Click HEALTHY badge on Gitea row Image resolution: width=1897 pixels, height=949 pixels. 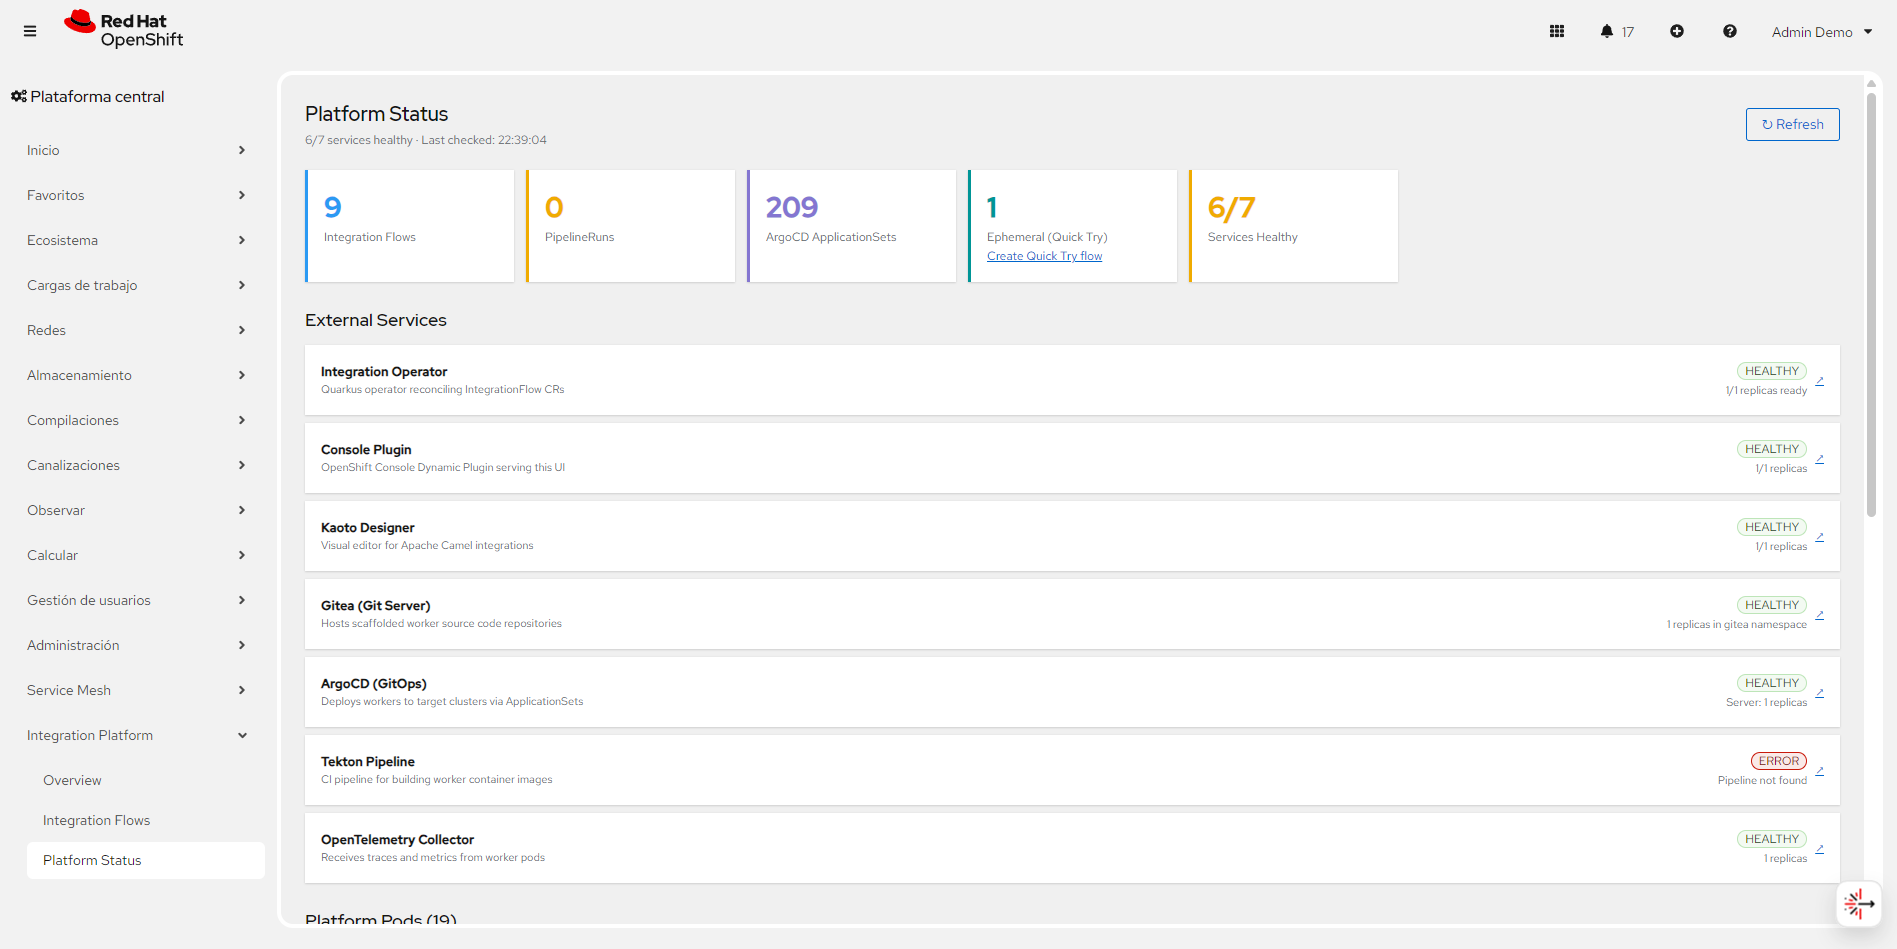[1772, 605]
